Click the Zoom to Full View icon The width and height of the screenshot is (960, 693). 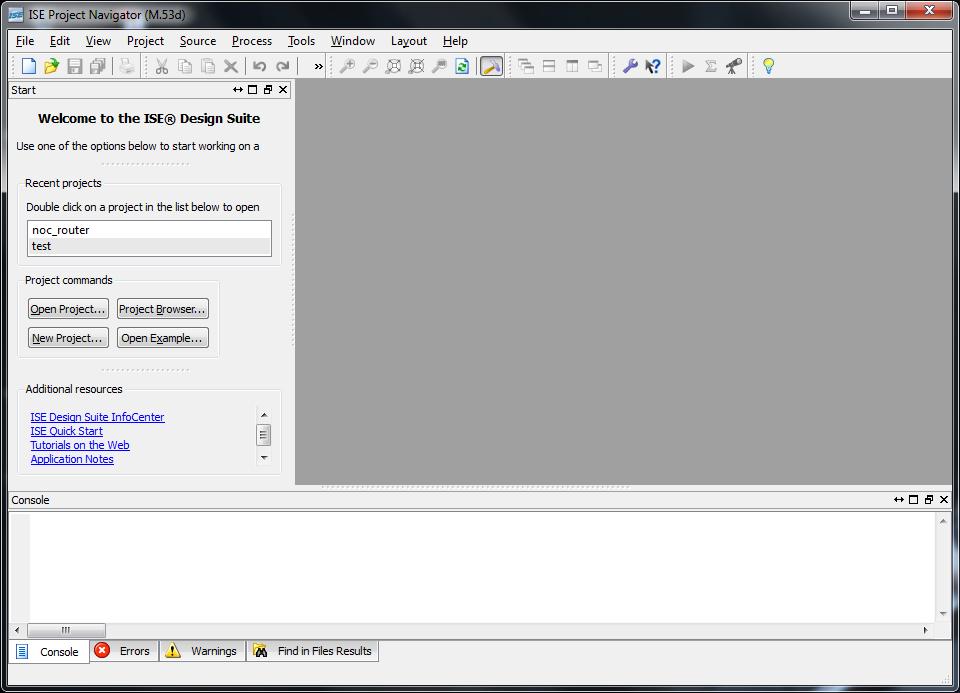point(393,66)
